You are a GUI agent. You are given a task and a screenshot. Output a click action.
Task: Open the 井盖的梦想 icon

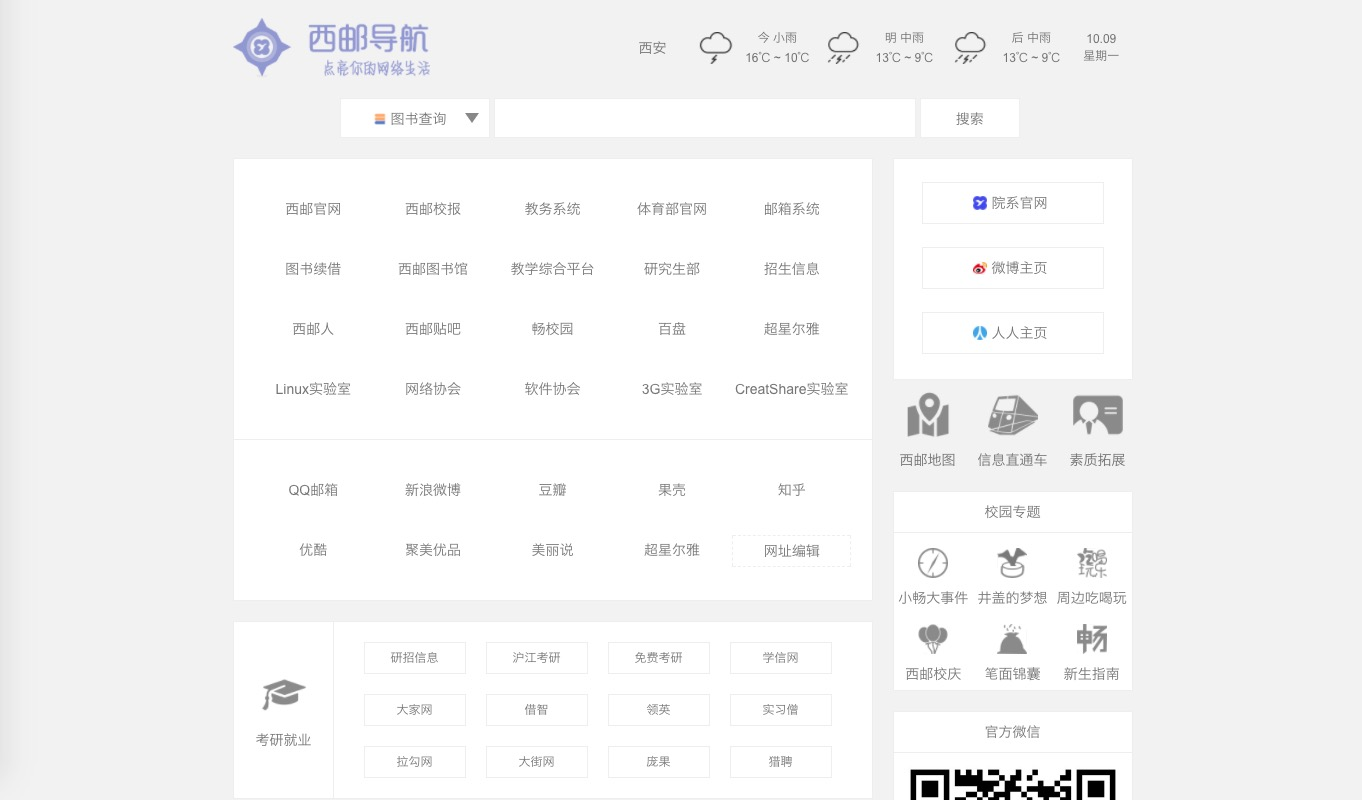pos(1012,563)
